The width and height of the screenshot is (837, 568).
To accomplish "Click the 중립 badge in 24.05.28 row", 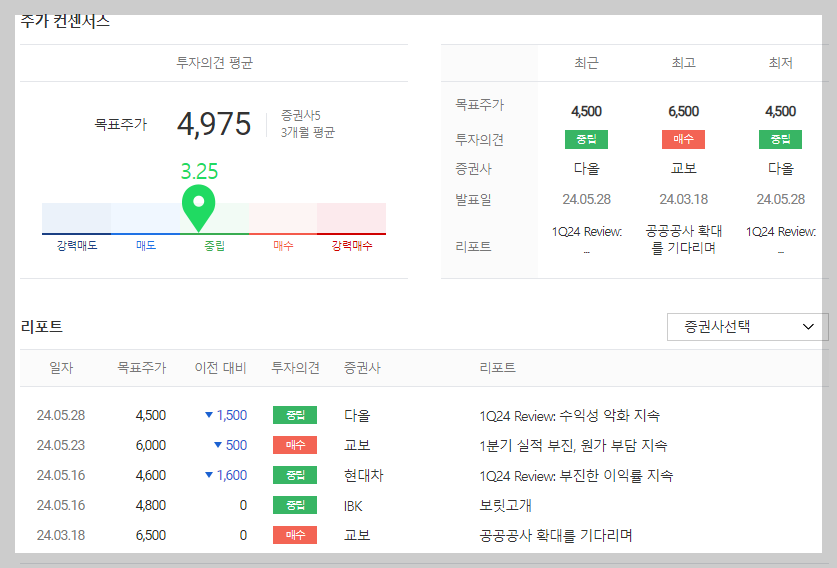I will click(x=295, y=415).
